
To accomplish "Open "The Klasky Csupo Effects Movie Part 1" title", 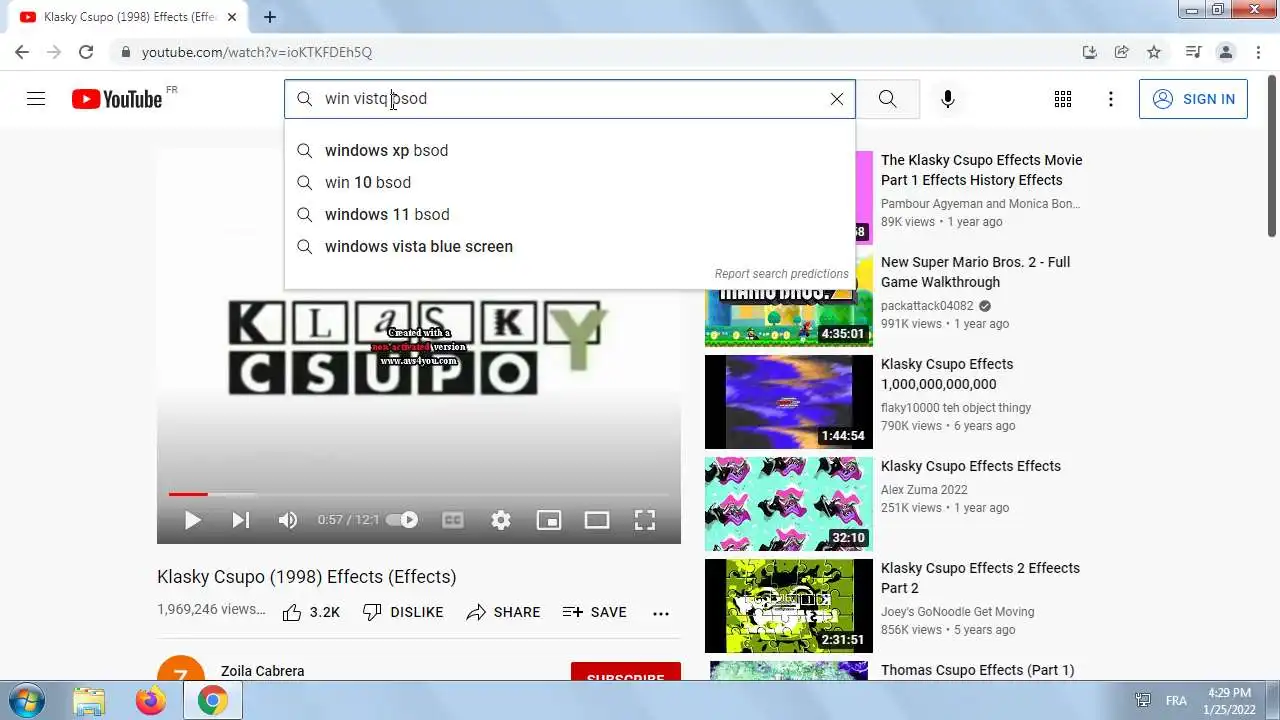I will [x=982, y=170].
